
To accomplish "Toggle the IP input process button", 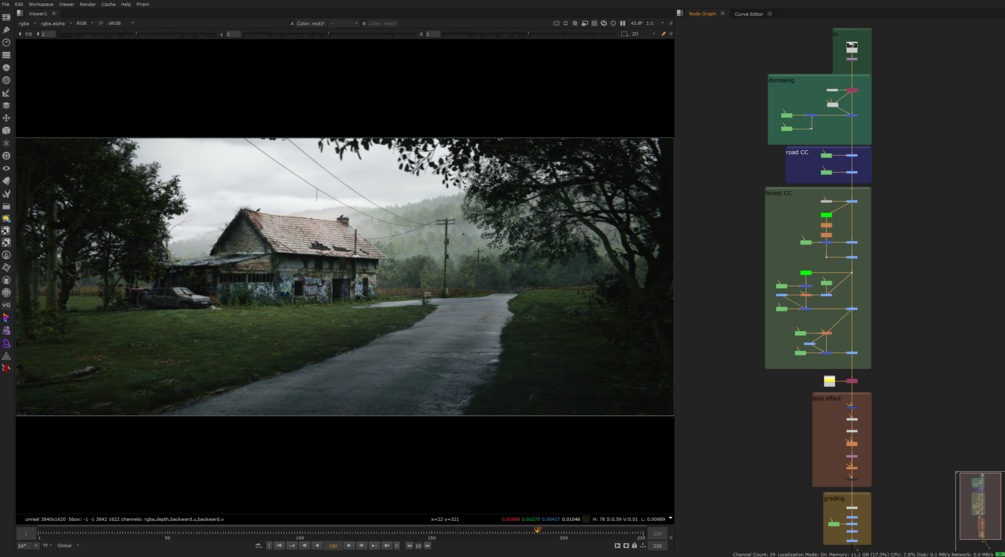I will pyautogui.click(x=101, y=23).
